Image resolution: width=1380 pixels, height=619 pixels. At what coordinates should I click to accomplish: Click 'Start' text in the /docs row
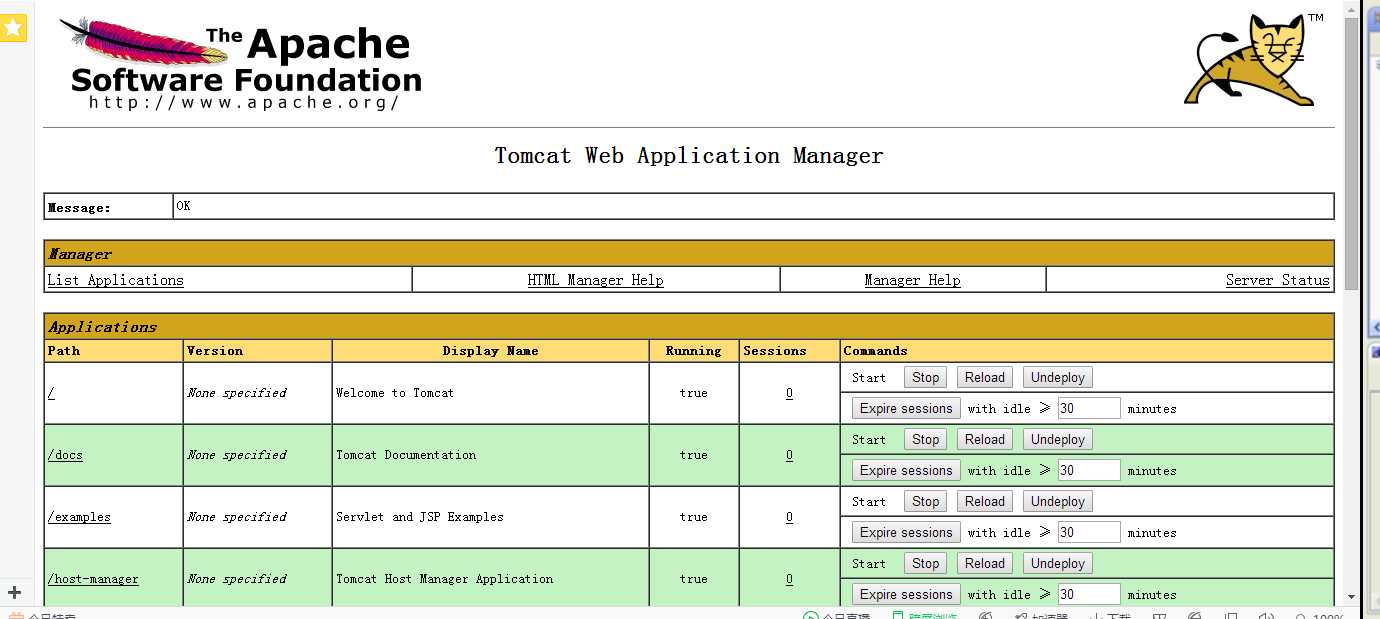click(869, 439)
